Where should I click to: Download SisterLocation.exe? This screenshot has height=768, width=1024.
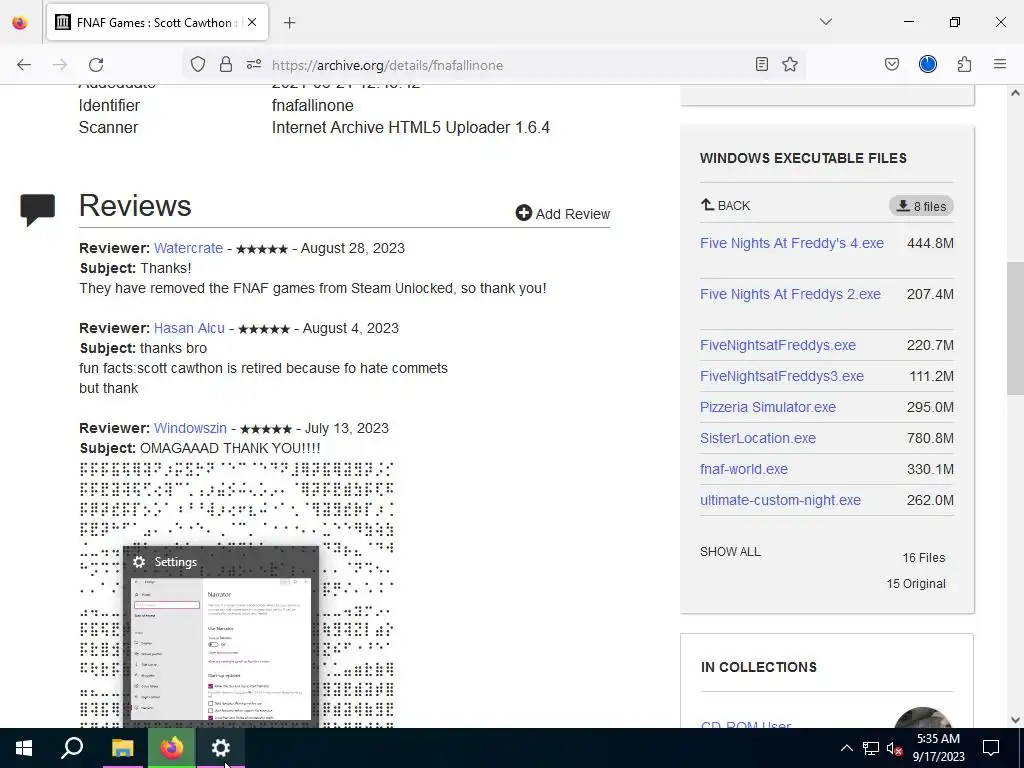coord(758,438)
